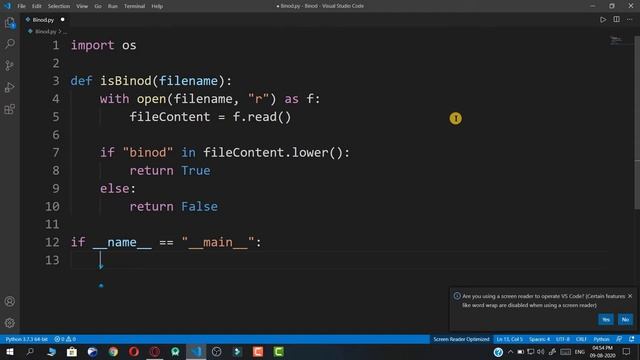Open Windows Action Center
640x360 pixels.
(x=627, y=352)
